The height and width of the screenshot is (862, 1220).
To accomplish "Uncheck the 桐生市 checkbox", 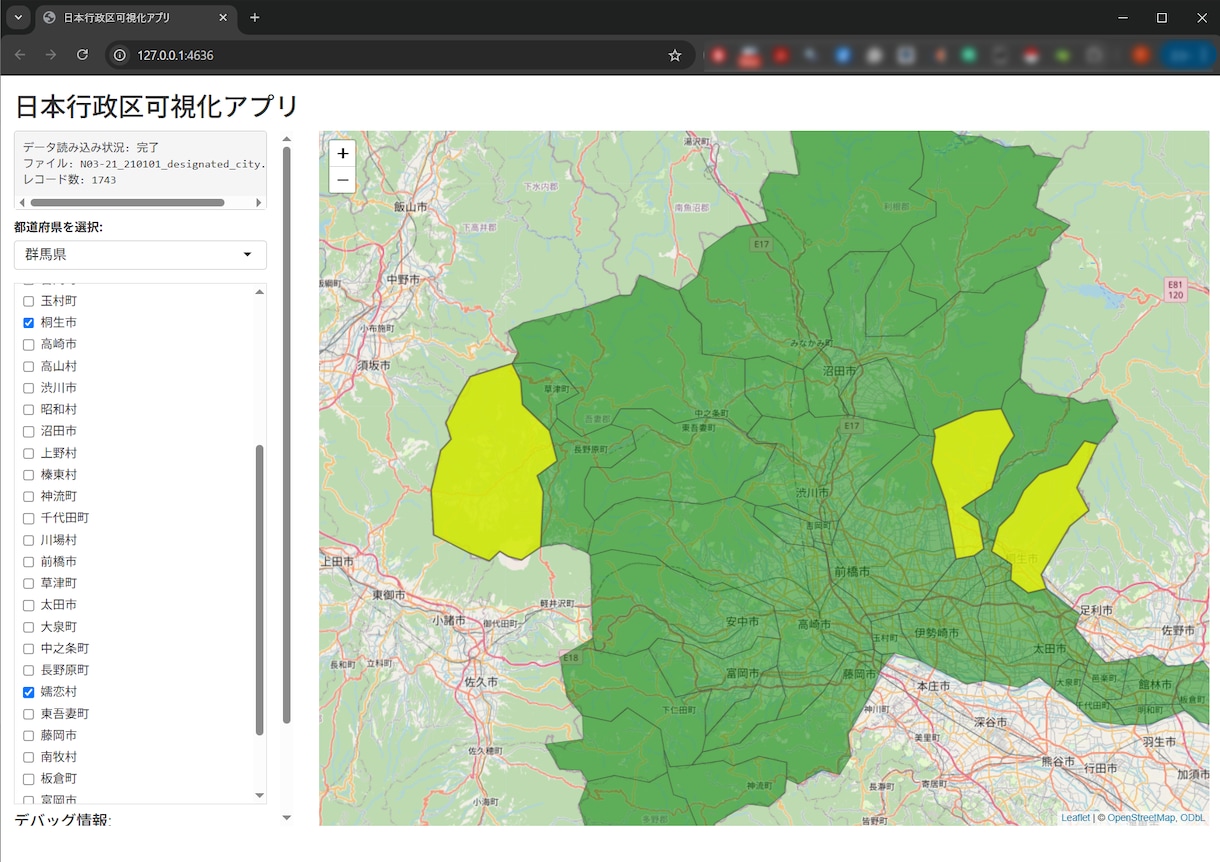I will (x=29, y=323).
